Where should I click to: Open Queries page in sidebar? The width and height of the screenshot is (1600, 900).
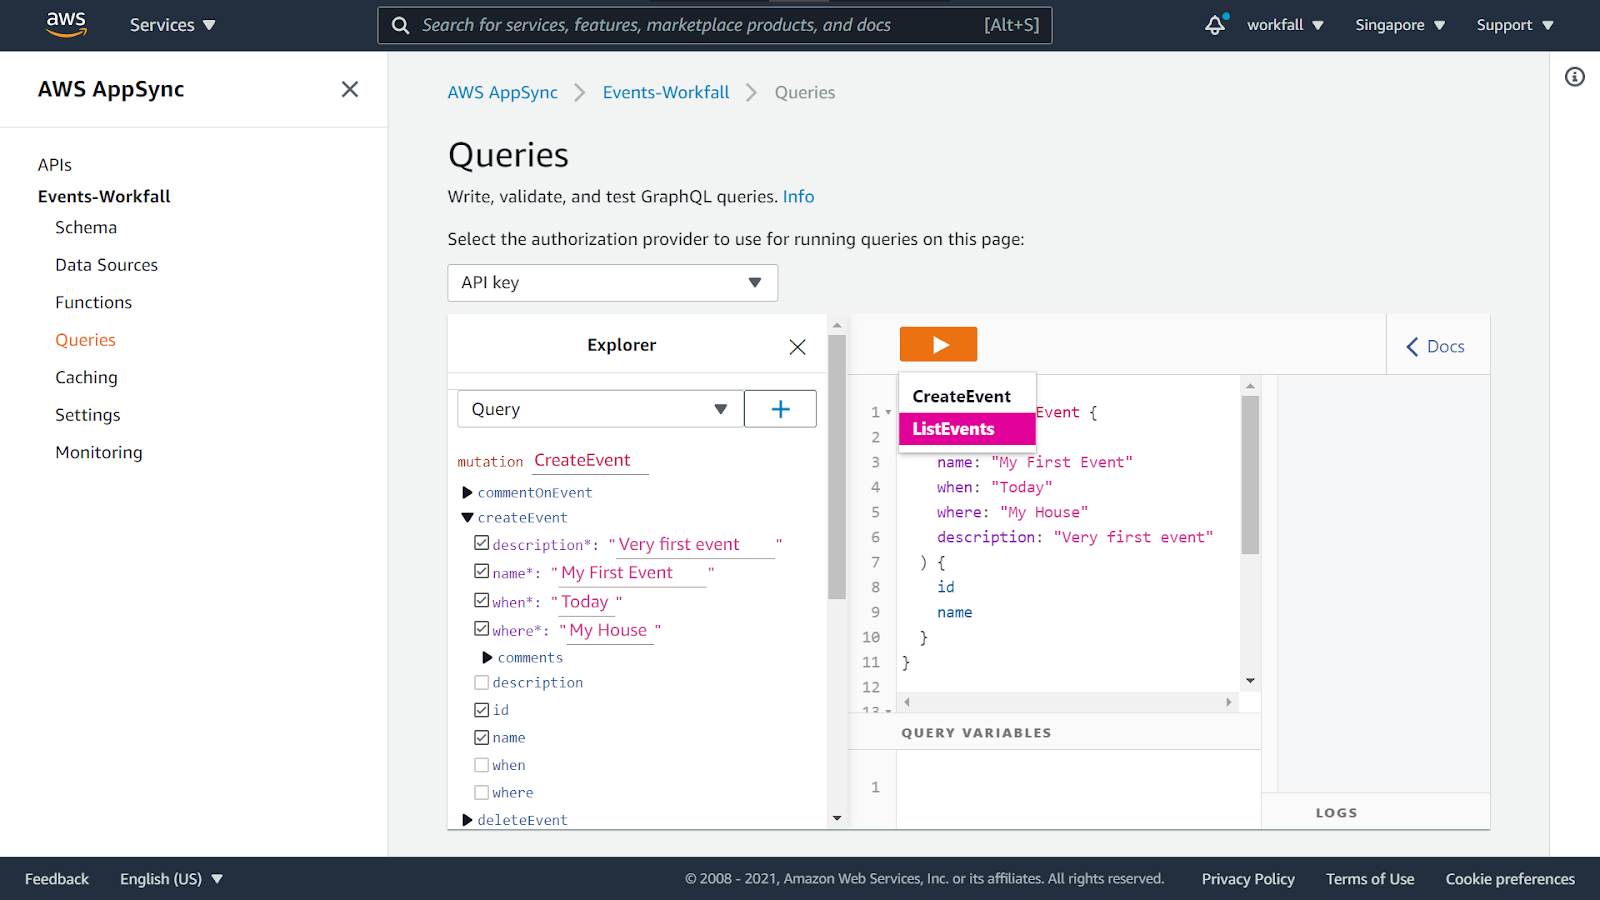tap(86, 340)
